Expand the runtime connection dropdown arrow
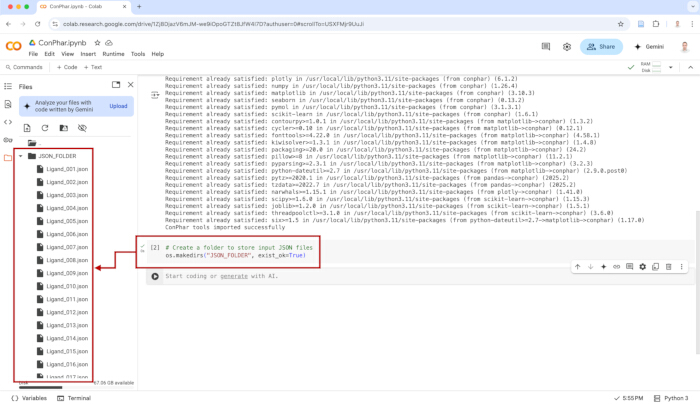700x404 pixels. [671, 67]
